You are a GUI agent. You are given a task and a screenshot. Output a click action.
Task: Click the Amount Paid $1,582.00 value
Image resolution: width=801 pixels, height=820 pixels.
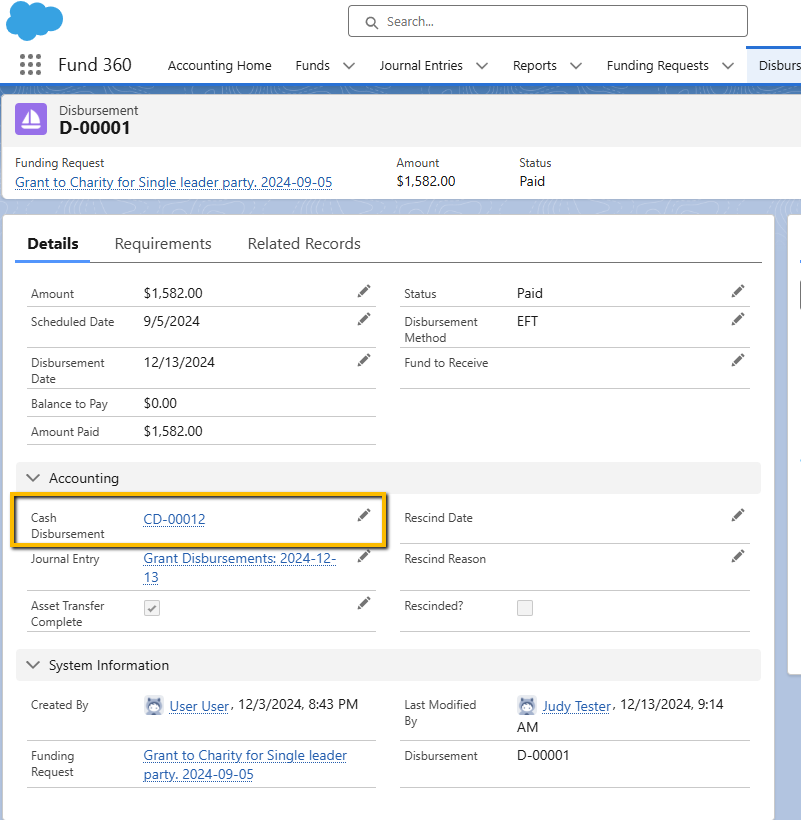[x=173, y=431]
